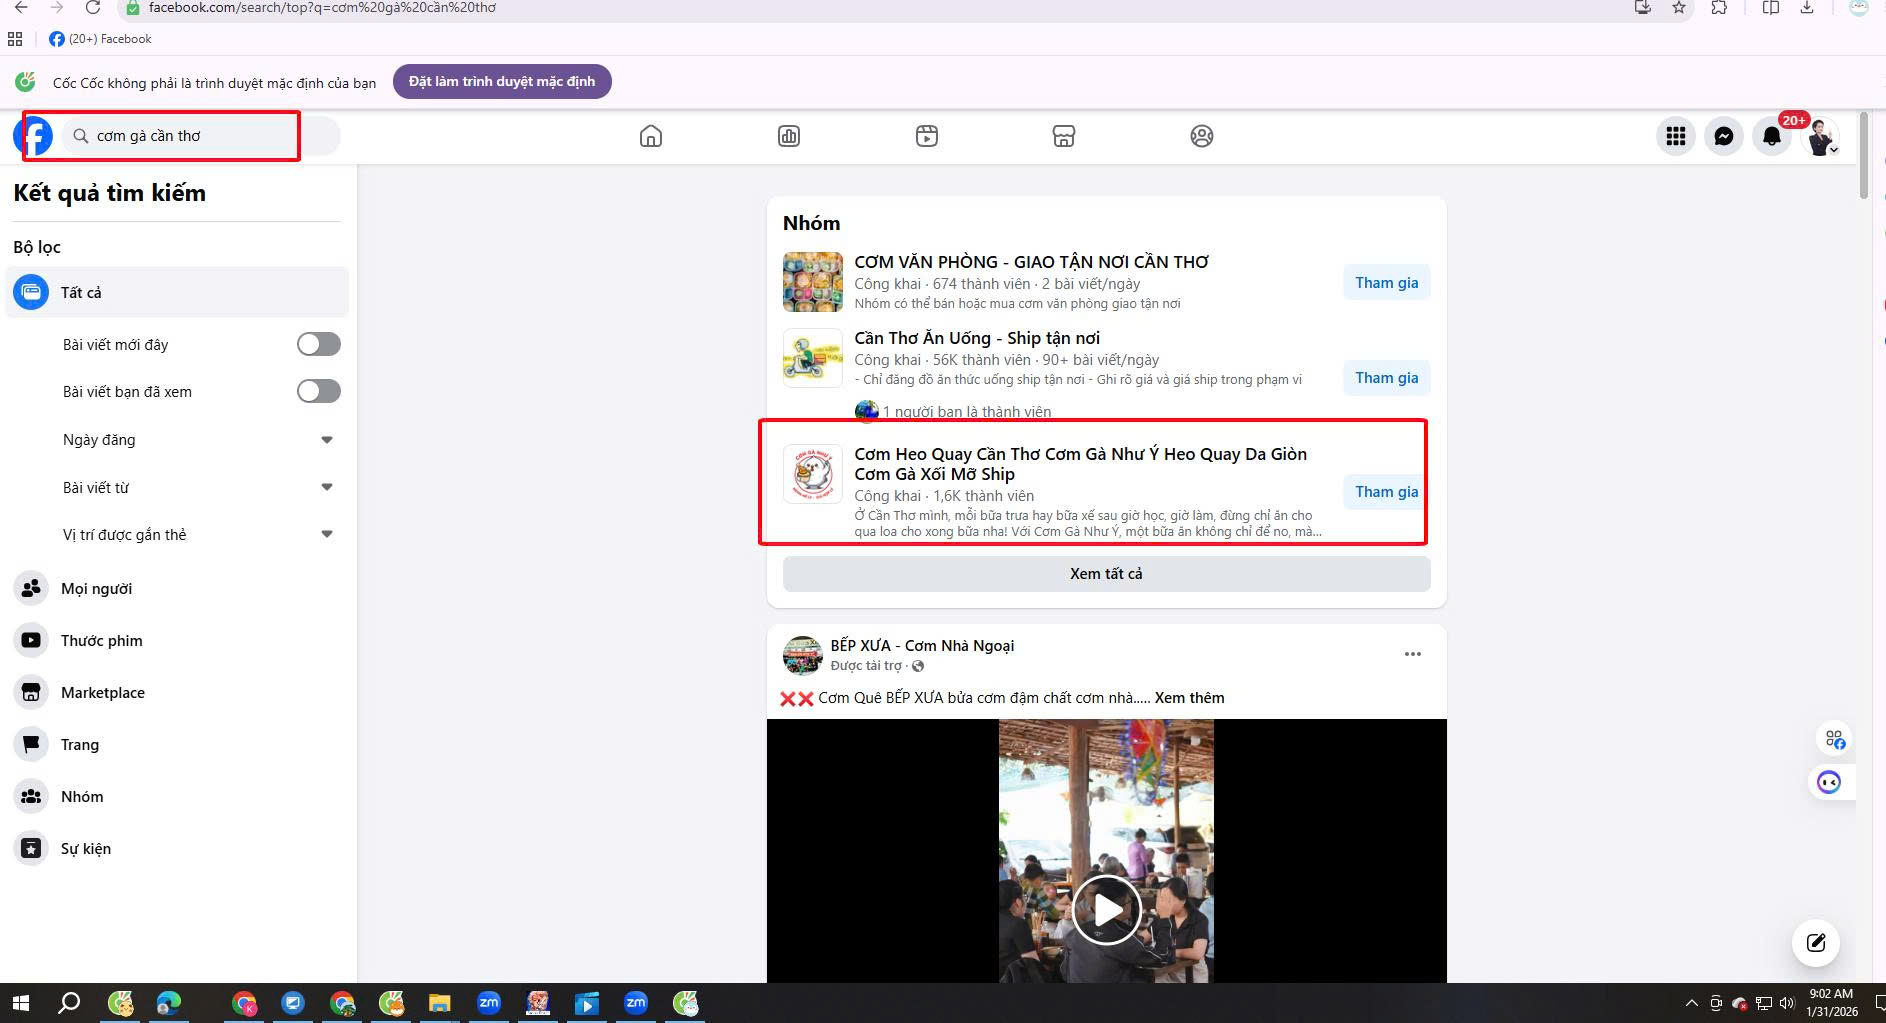Click the Xem tất cả button

coord(1106,574)
